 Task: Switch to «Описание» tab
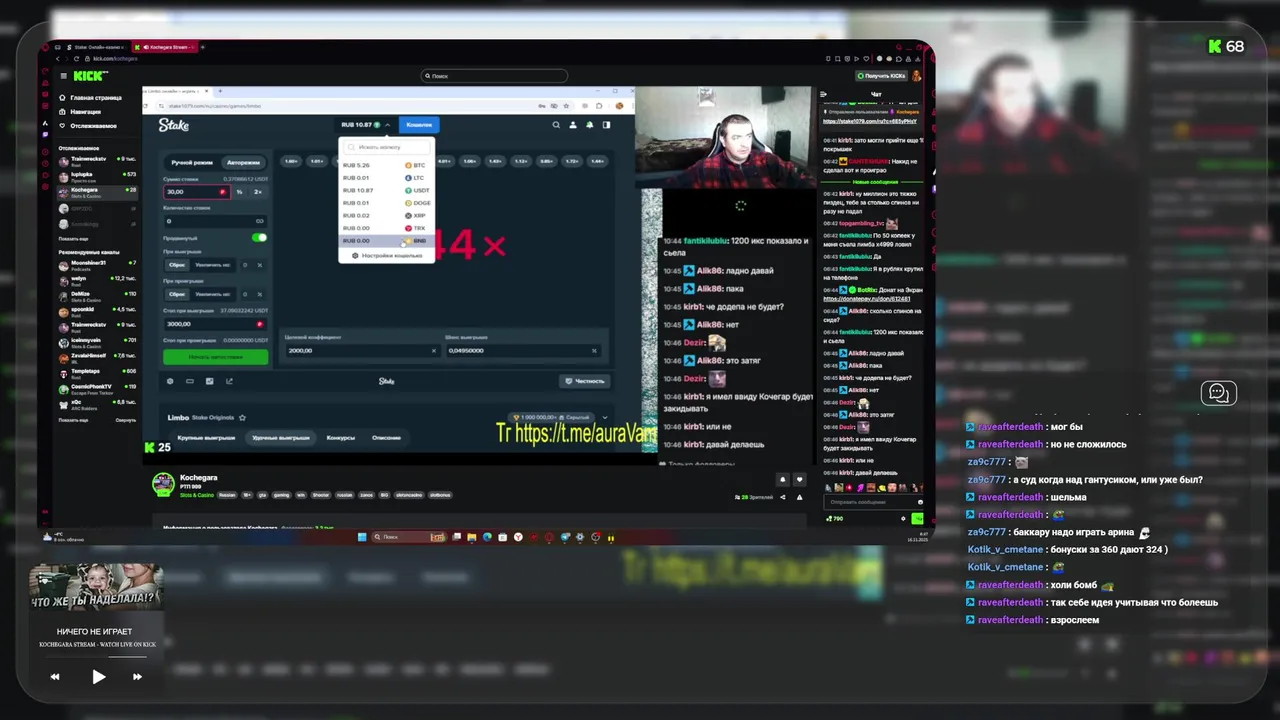[x=386, y=438]
